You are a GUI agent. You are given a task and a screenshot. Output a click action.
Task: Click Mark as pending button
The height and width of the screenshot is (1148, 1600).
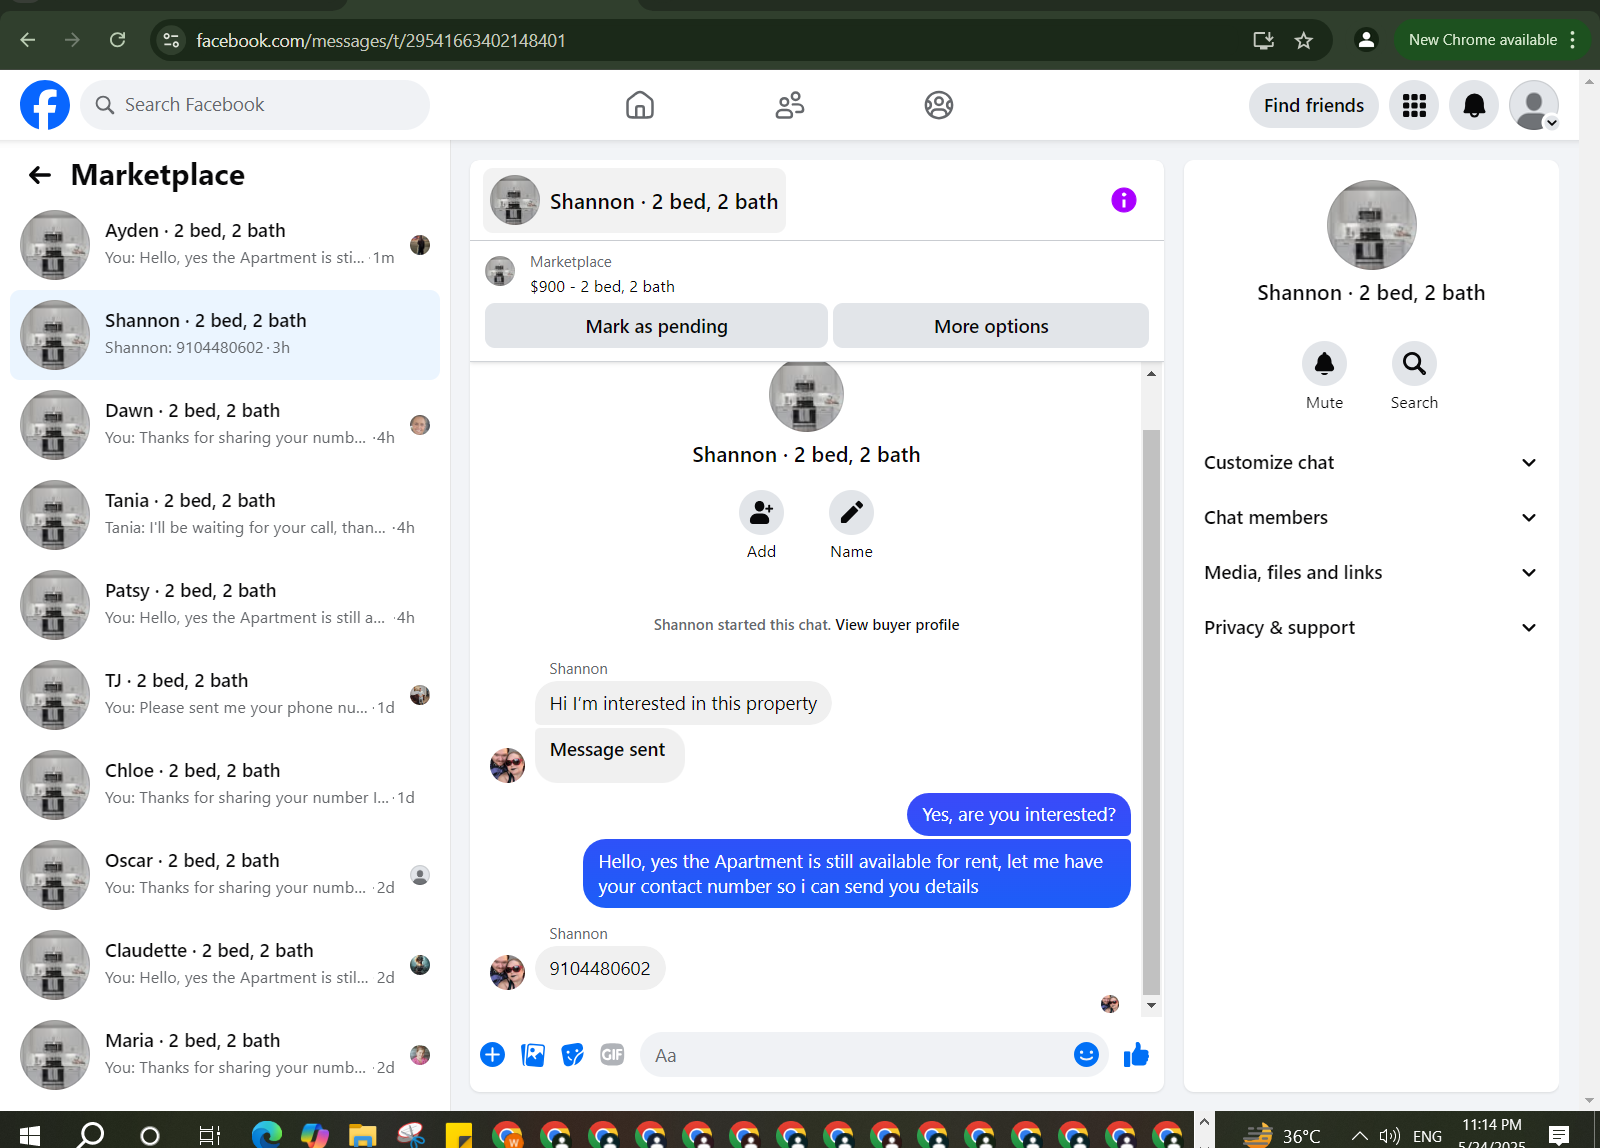656,326
